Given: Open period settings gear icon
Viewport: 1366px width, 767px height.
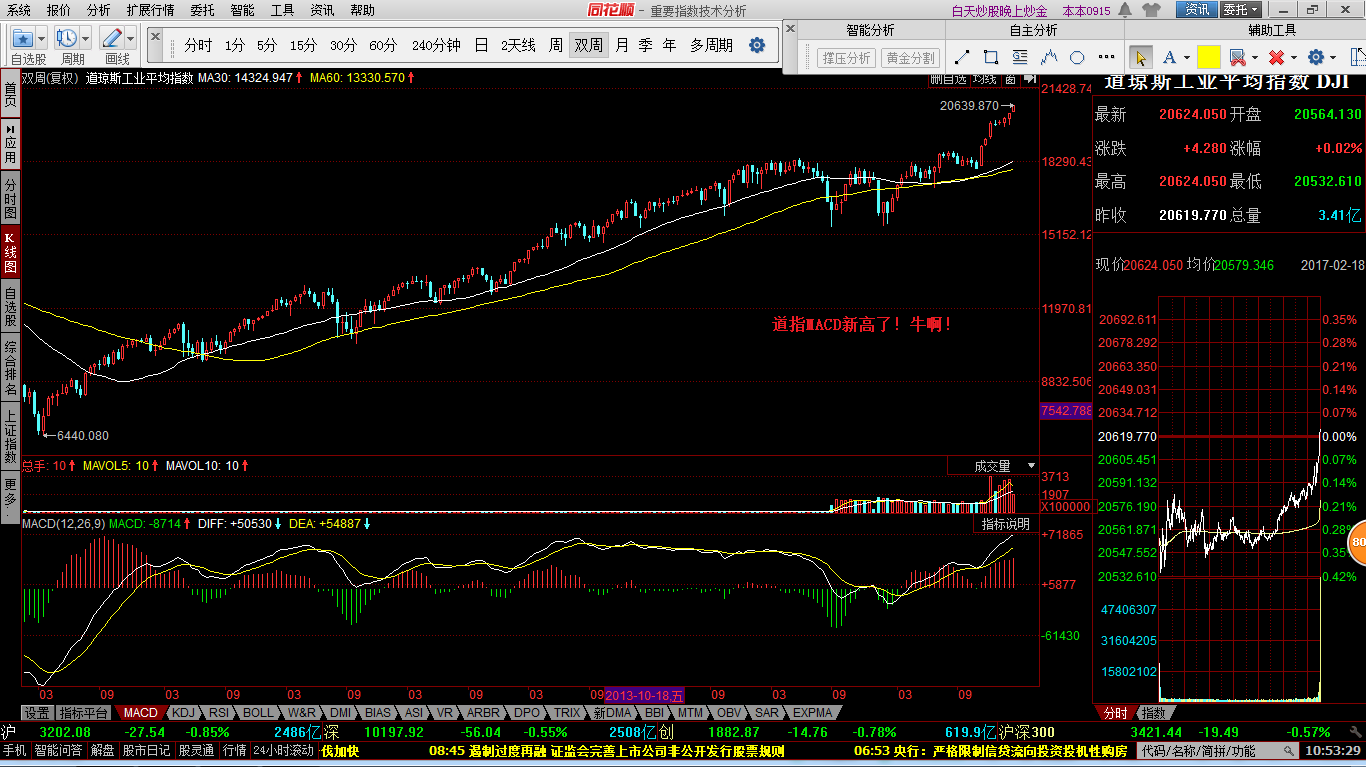Looking at the screenshot, I should 757,45.
